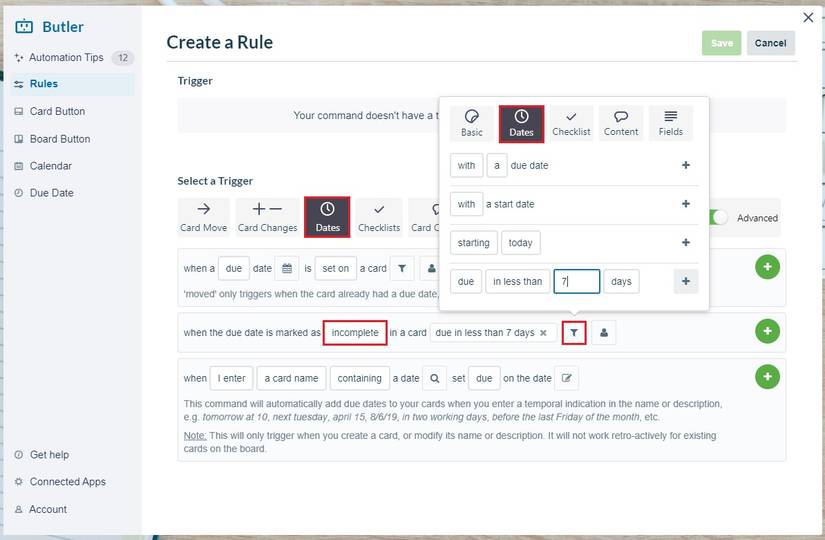Select the Card Move trigger tab
This screenshot has height=540, width=825.
click(x=204, y=217)
